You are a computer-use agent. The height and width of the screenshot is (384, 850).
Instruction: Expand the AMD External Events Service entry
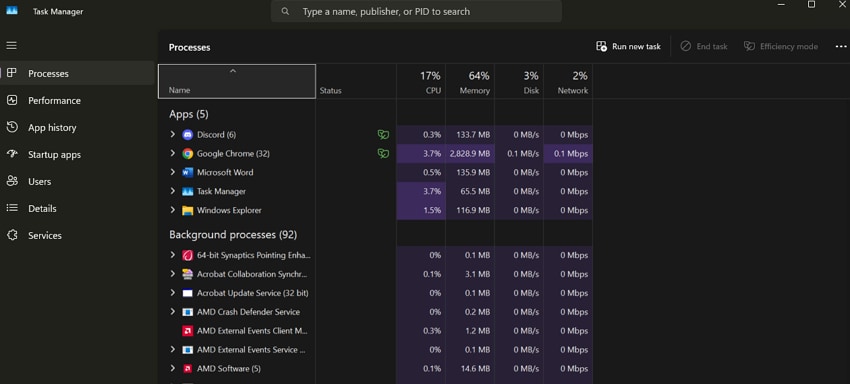click(x=172, y=349)
